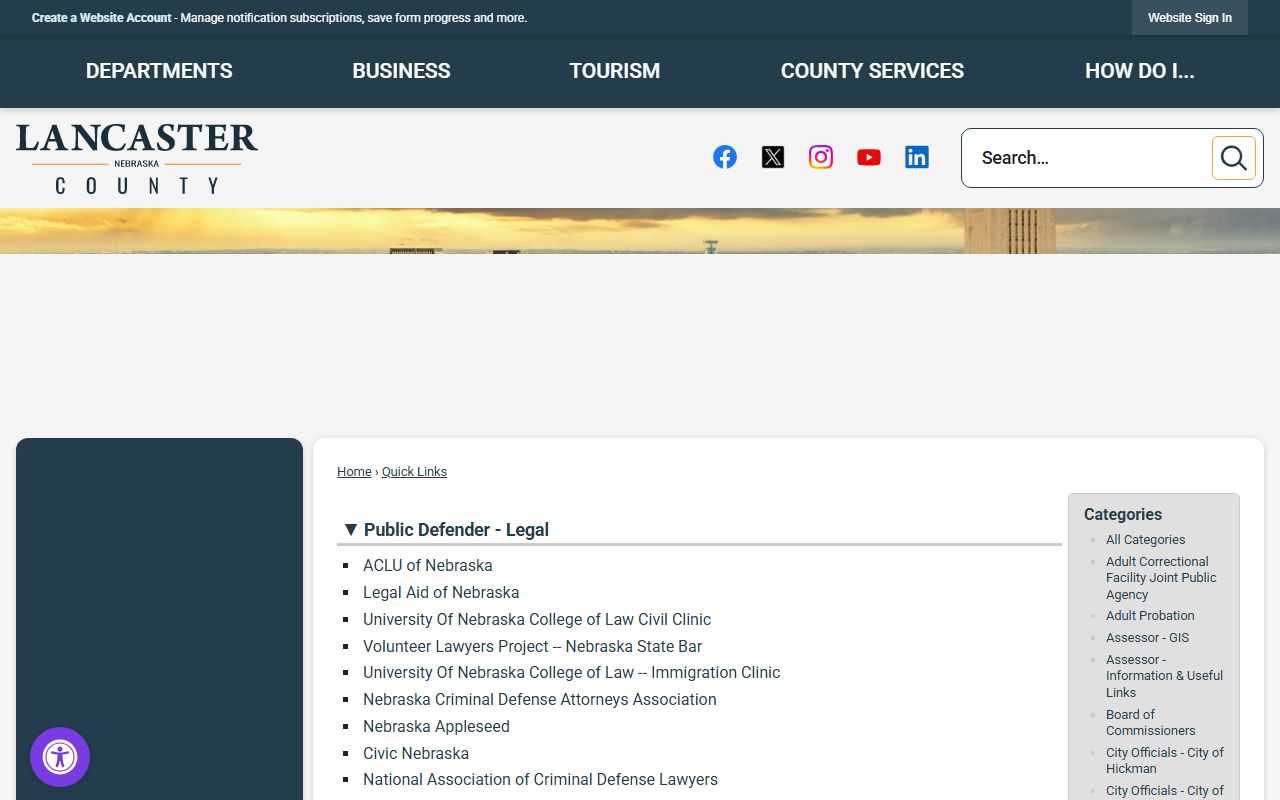This screenshot has width=1280, height=800.
Task: Open Volunteer Lawyers Project link
Action: click(x=533, y=647)
